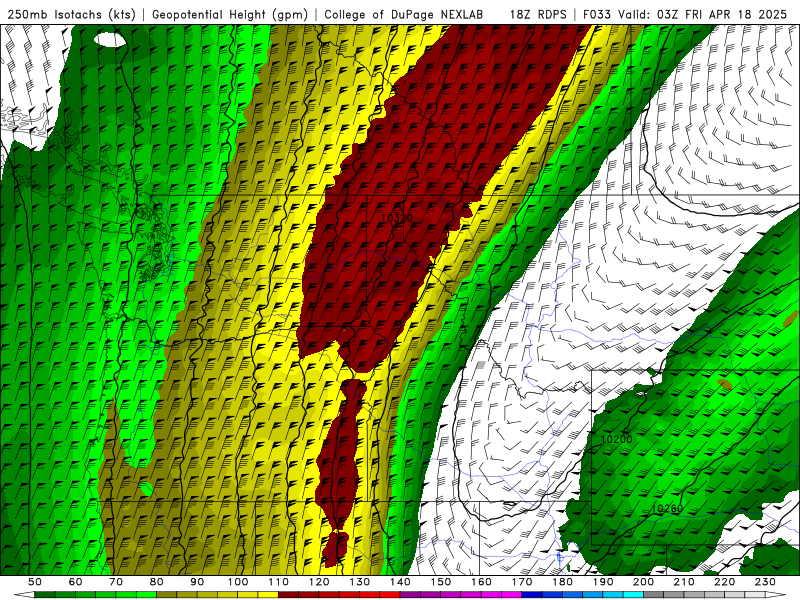800x600 pixels.
Task: Click the '250mb Isotachs (kts)' title text
Action: [x=71, y=15]
